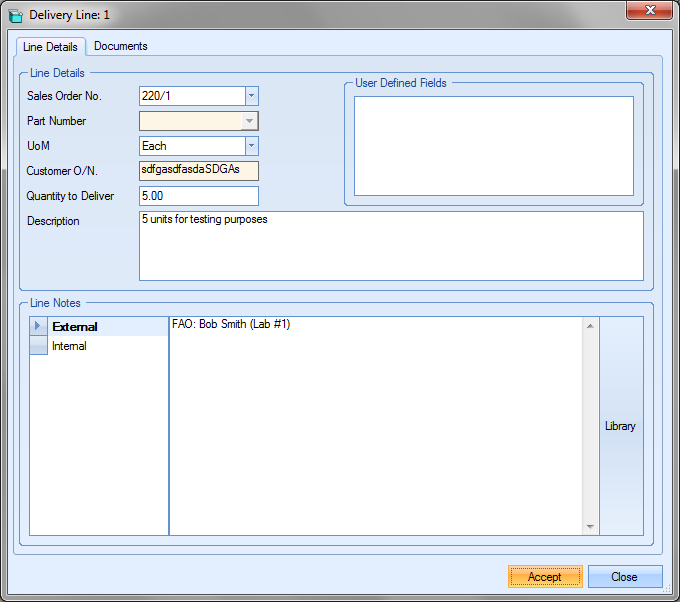This screenshot has width=680, height=602.
Task: Focus the Quantity to Deliver field
Action: tap(198, 196)
